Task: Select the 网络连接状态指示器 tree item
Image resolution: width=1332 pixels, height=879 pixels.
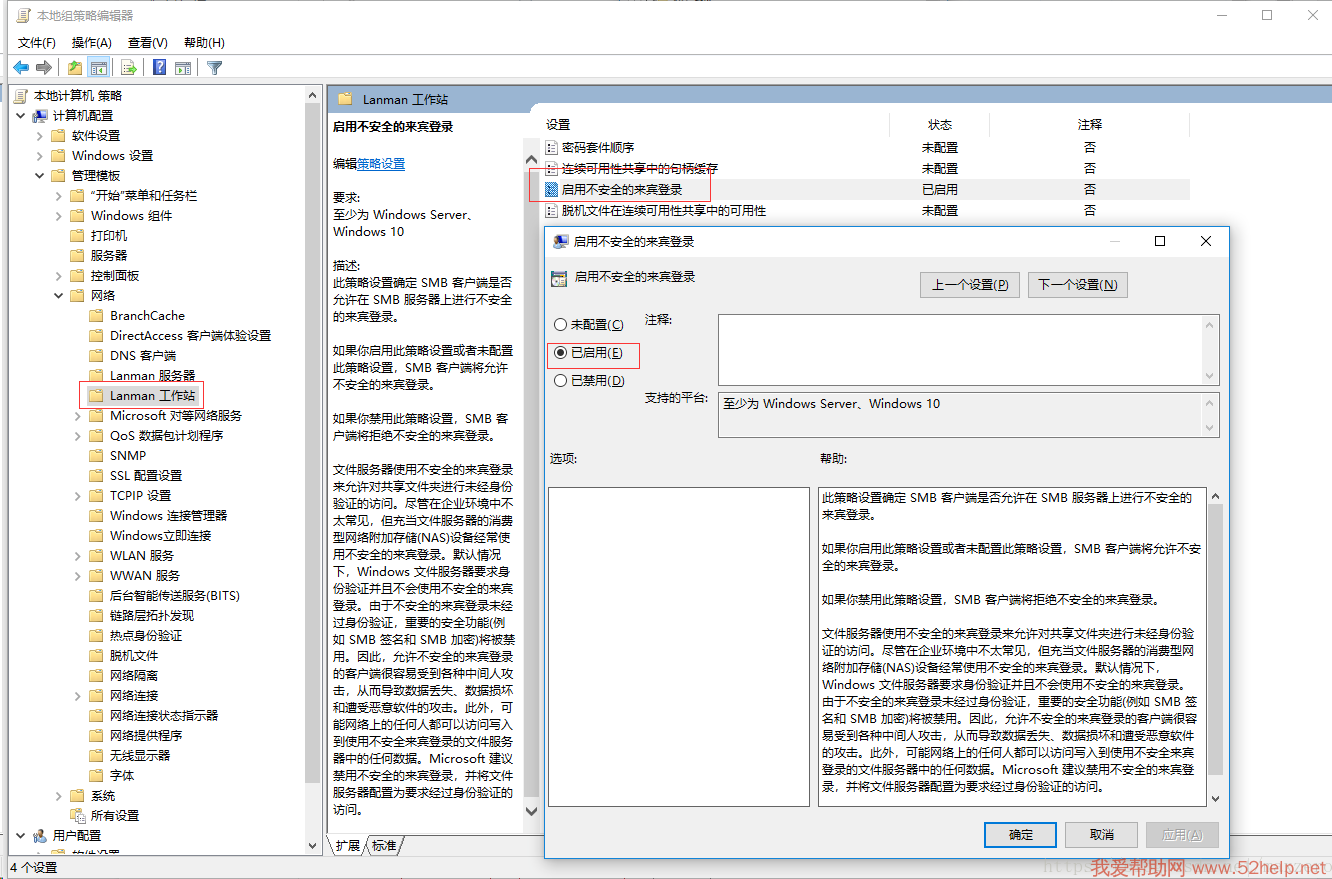Action: click(x=164, y=715)
